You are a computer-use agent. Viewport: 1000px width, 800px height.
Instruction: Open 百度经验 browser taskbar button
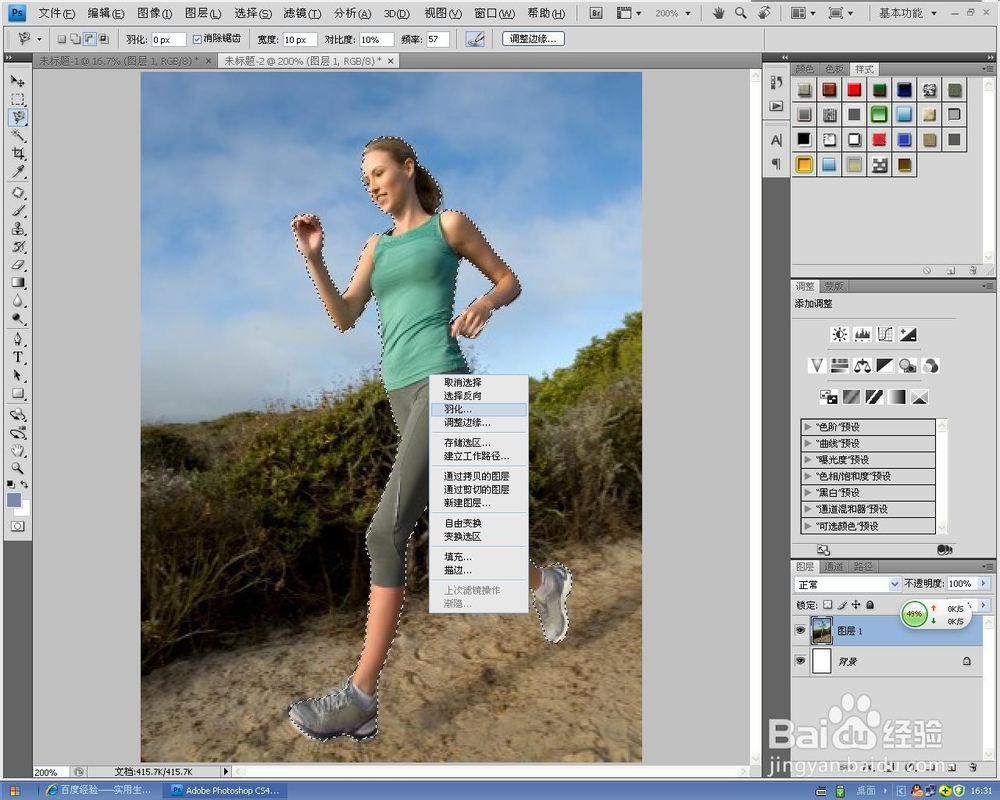pos(99,790)
